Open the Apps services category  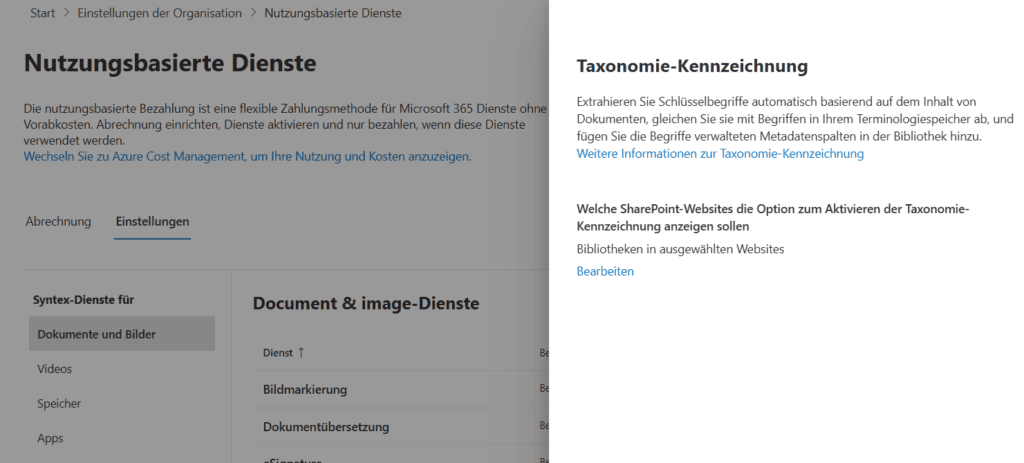click(x=50, y=438)
